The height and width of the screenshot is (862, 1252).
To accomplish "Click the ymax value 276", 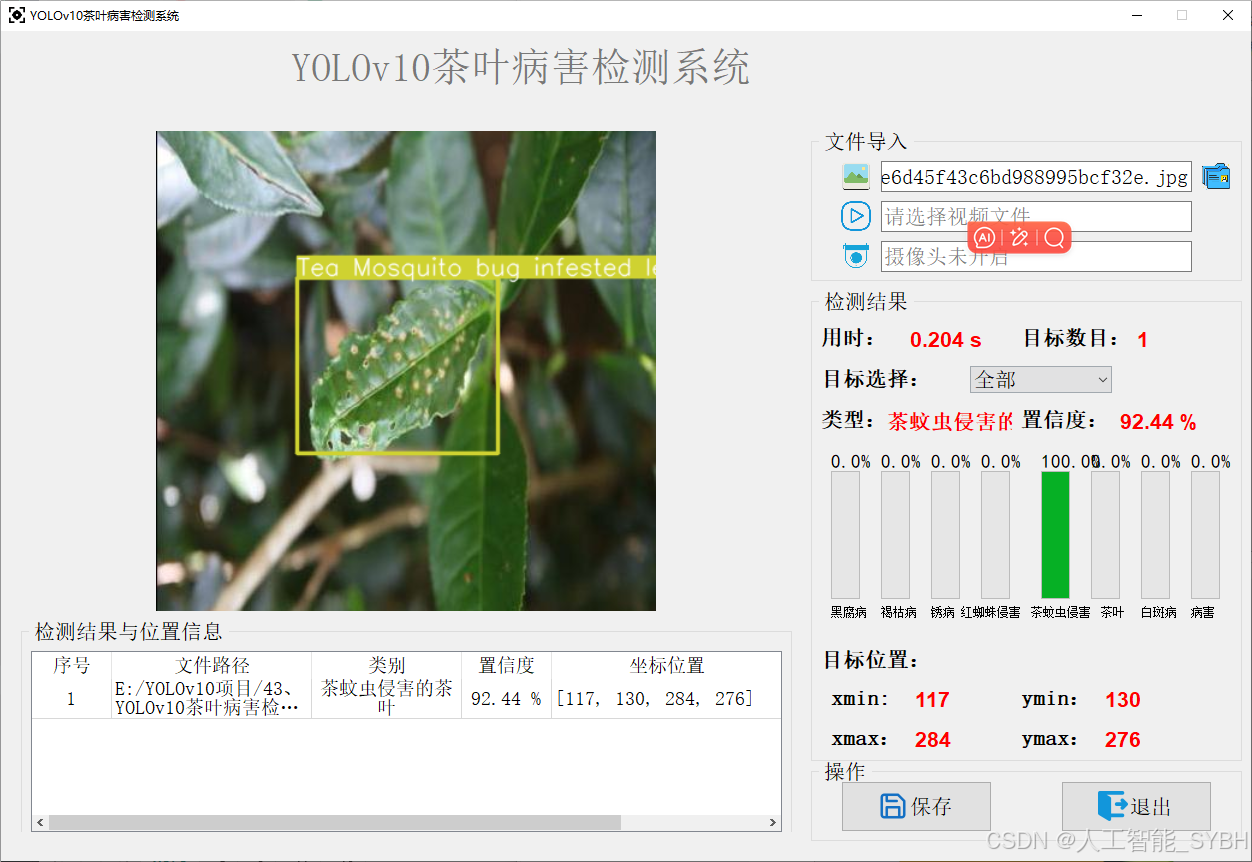I will click(x=1122, y=740).
